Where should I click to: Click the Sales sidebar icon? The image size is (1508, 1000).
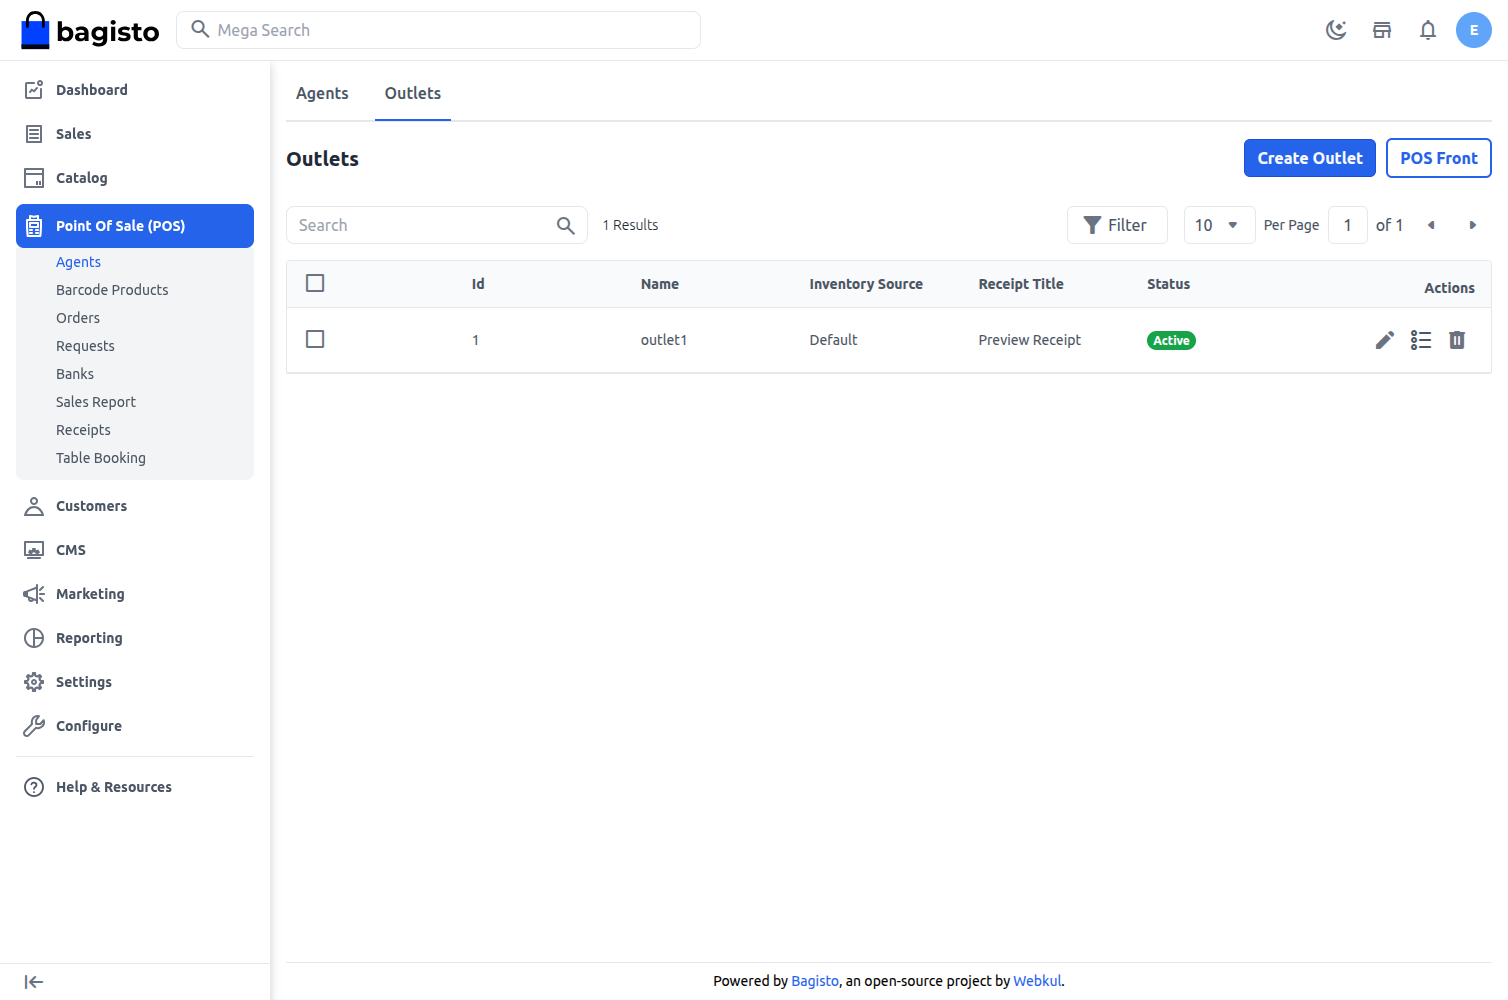pyautogui.click(x=34, y=134)
